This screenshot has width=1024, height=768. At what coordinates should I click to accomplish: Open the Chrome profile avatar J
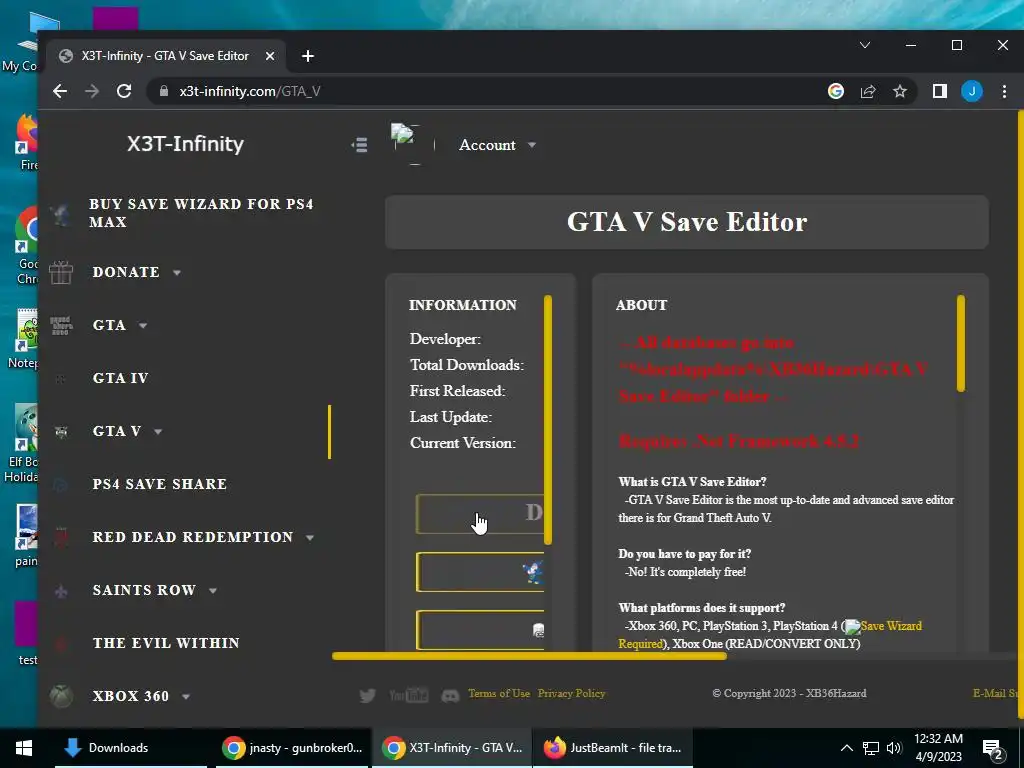[972, 91]
